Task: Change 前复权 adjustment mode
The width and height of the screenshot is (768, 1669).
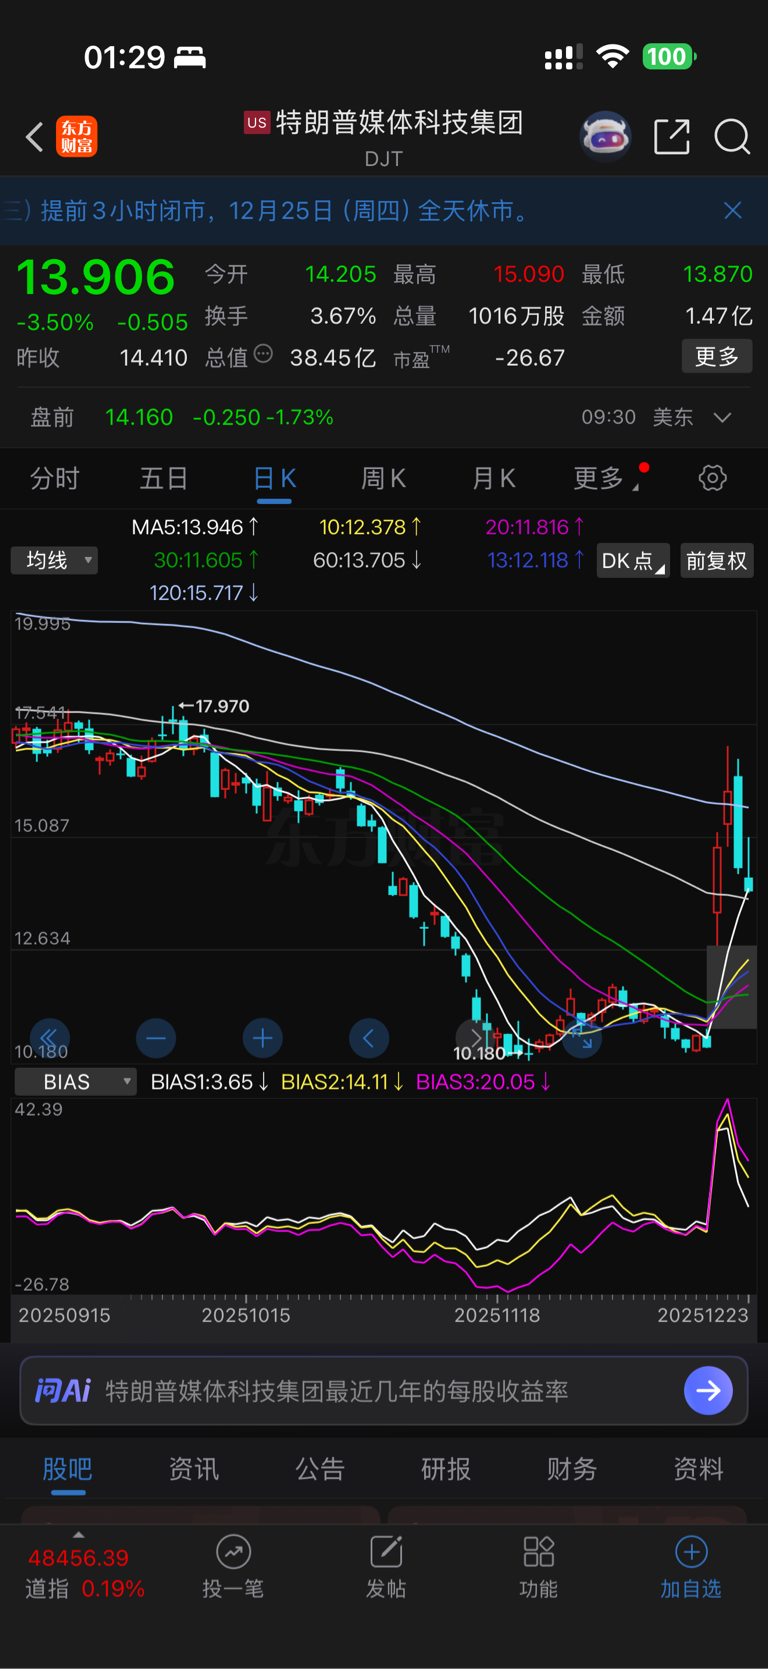Action: click(717, 560)
